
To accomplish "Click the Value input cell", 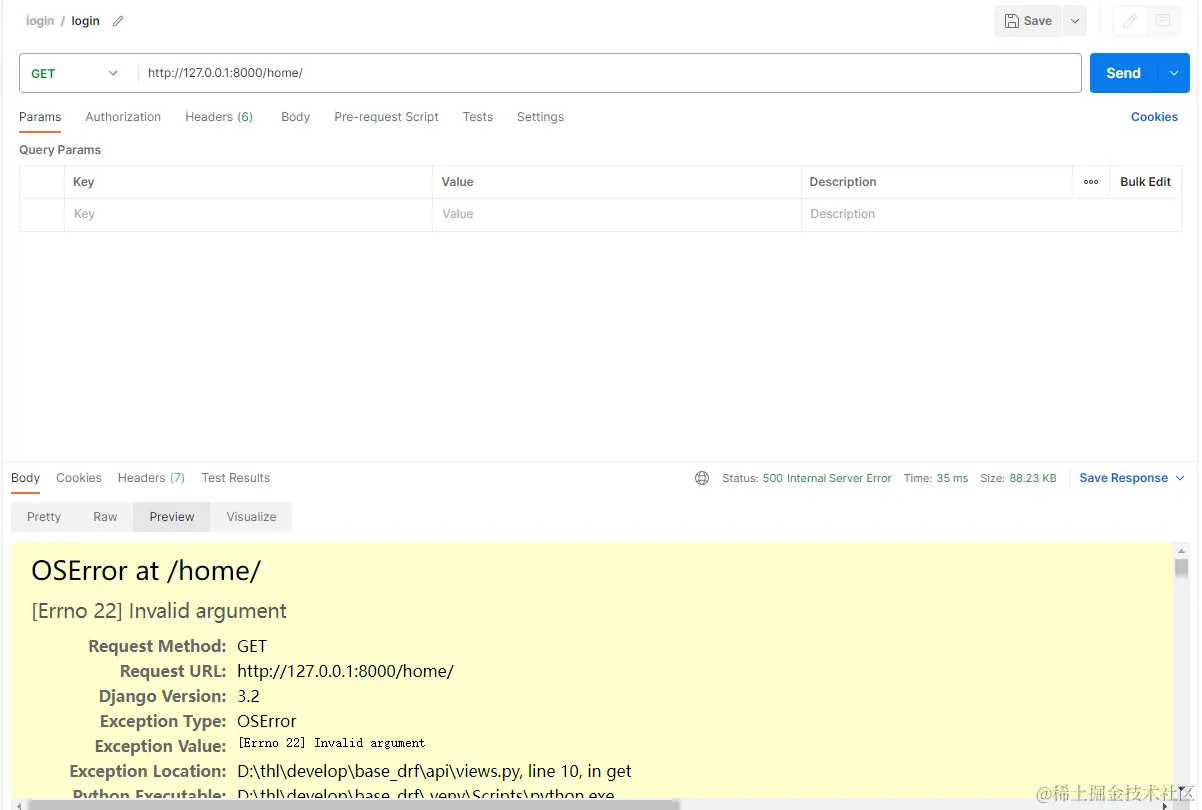I will [x=616, y=214].
